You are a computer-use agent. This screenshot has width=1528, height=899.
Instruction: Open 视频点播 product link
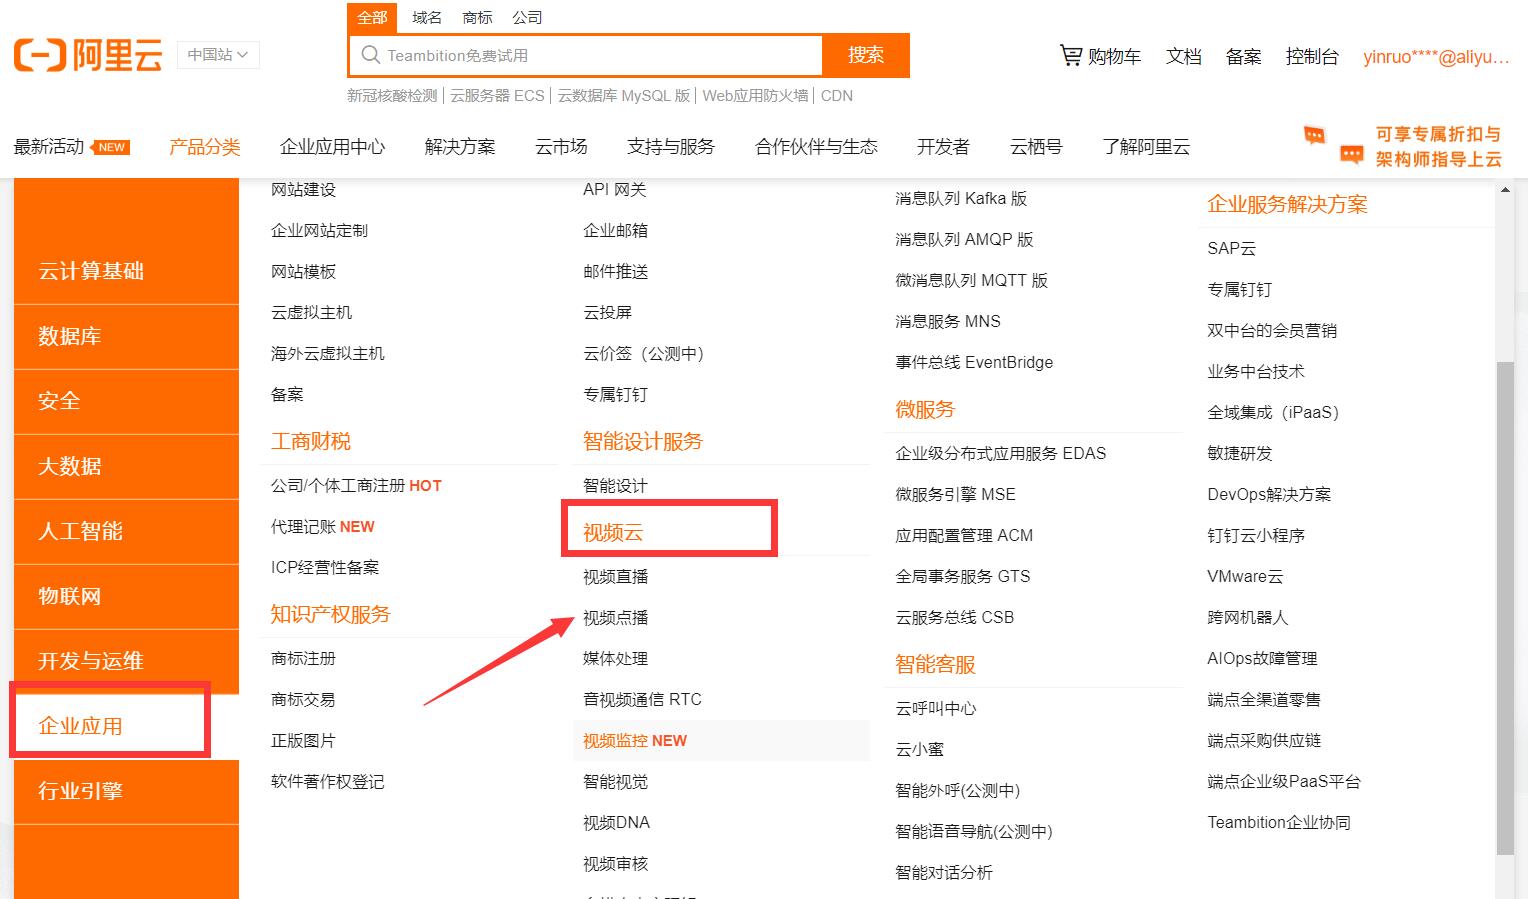click(615, 618)
